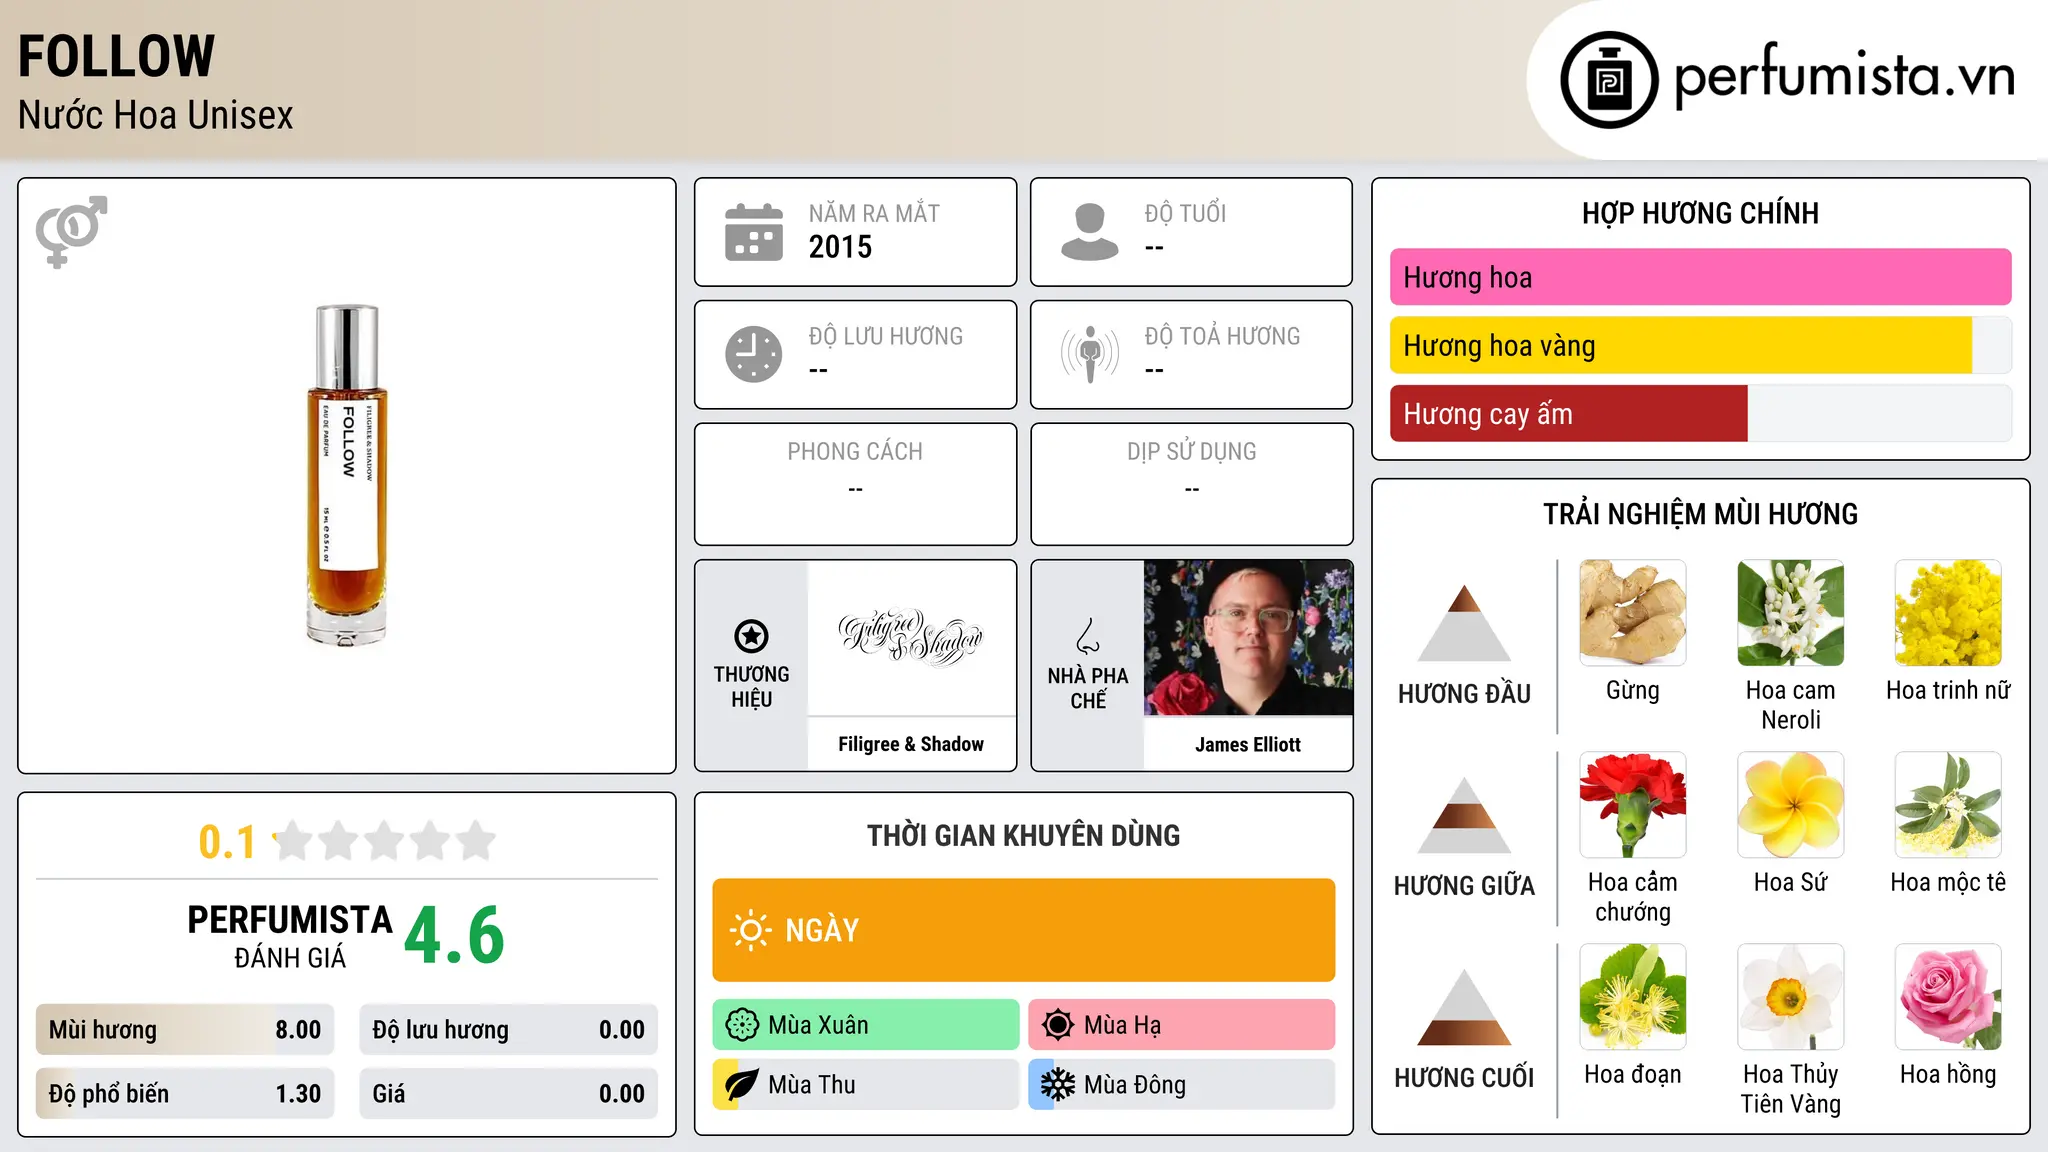The height and width of the screenshot is (1152, 2048).
Task: Select the Mùa Thu season bar
Action: pos(866,1085)
